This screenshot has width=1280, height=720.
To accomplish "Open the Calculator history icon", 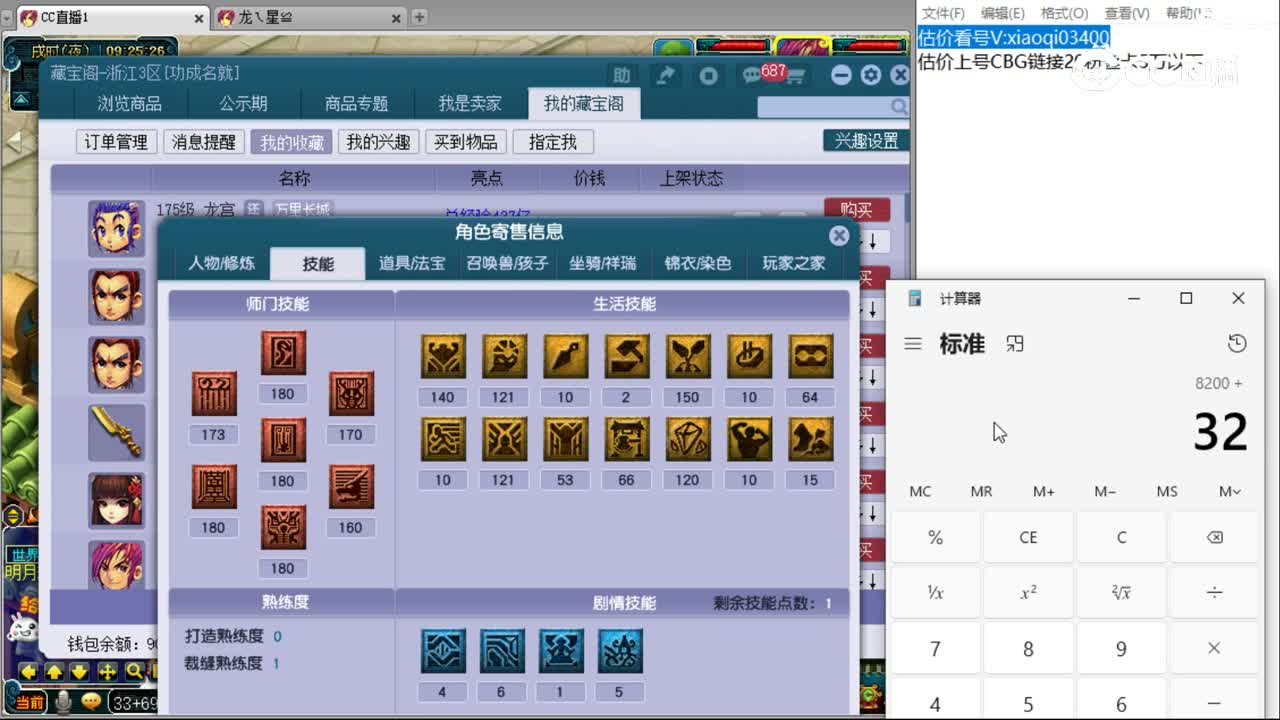I will (1237, 343).
